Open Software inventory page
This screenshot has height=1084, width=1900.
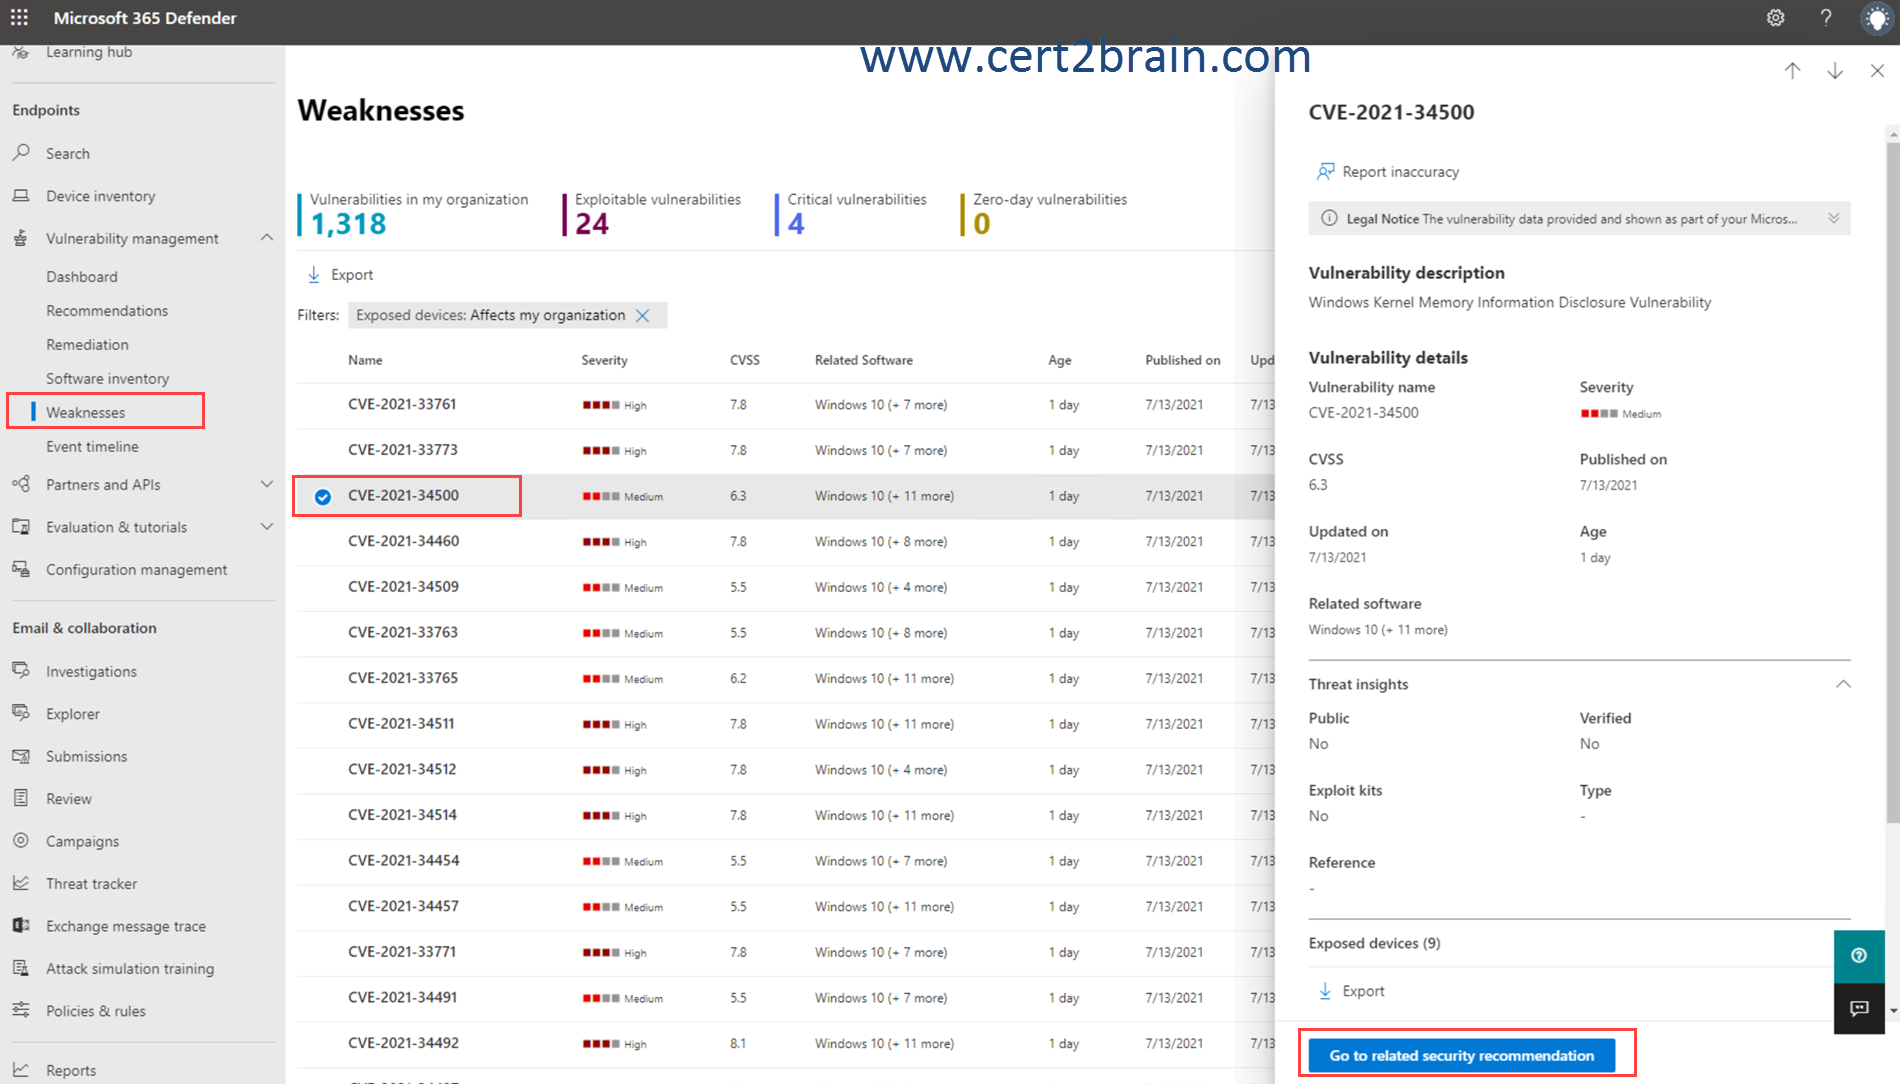[x=107, y=379]
